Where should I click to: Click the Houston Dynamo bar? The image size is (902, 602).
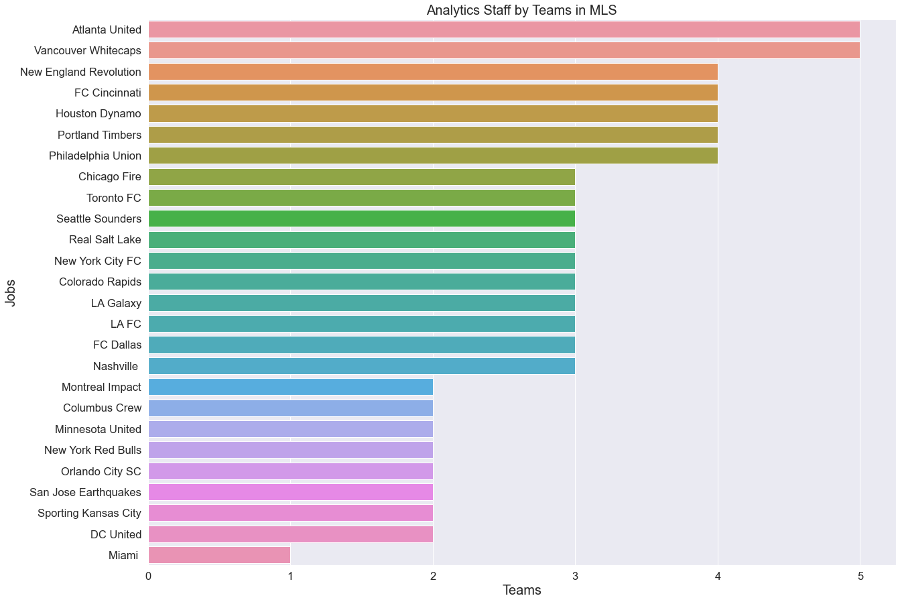click(x=433, y=113)
